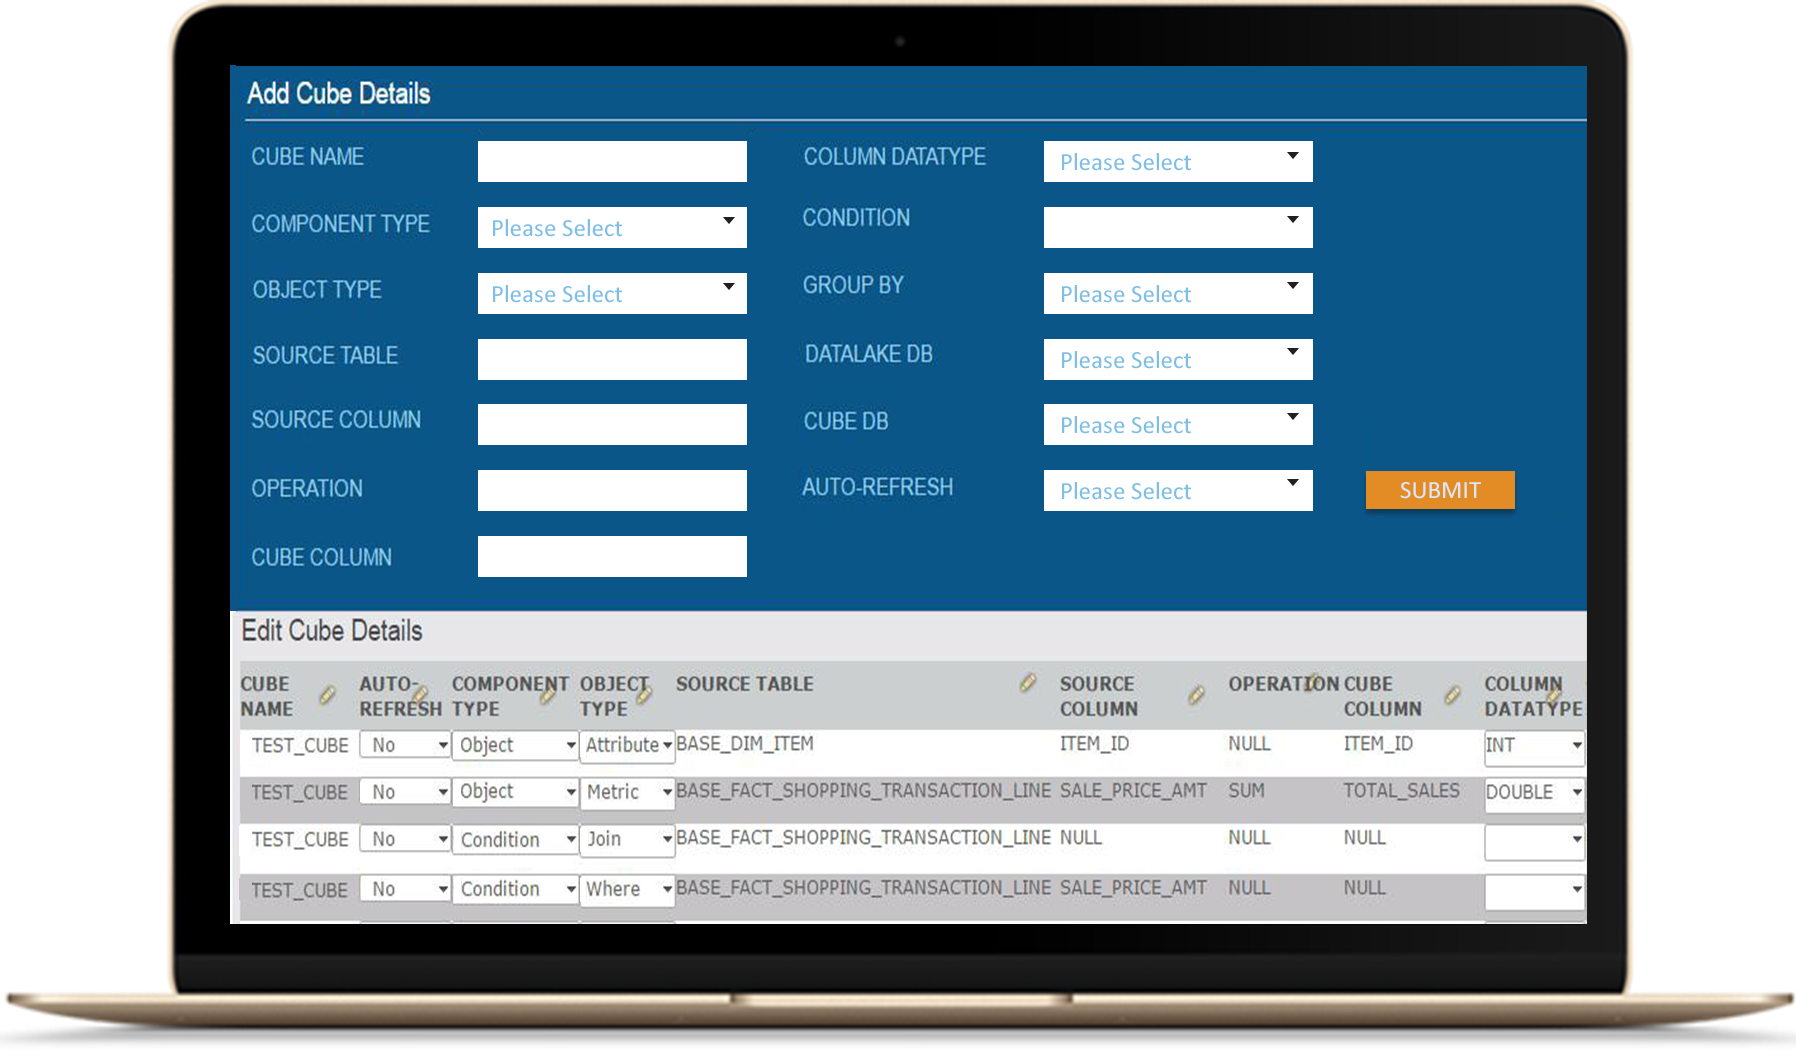Click the pencil icon in the Source Table header
Viewport: 1796px width, 1050px height.
[x=1028, y=683]
